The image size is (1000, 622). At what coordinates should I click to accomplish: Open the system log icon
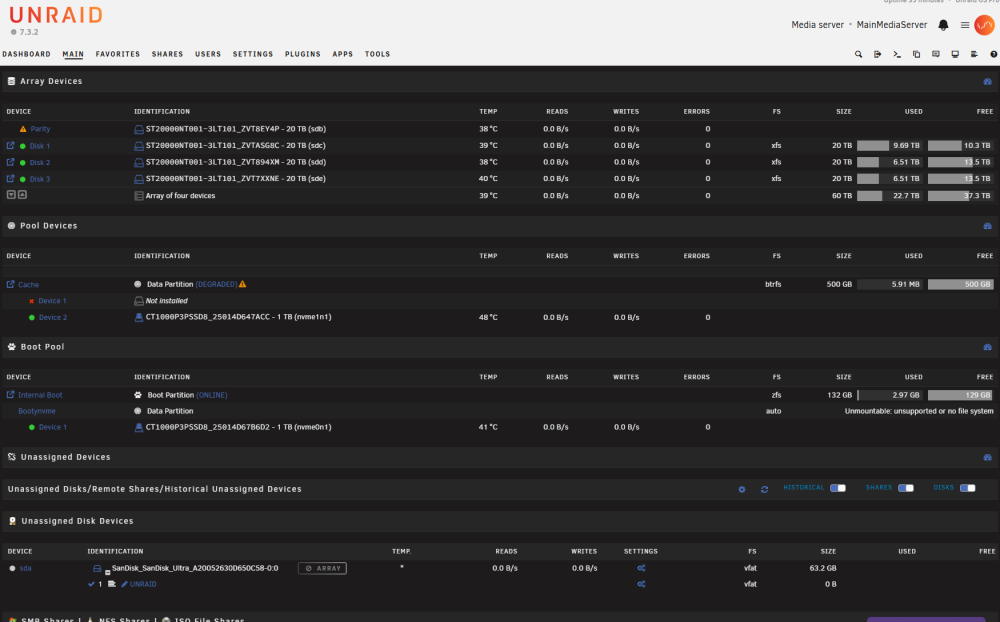[x=974, y=54]
